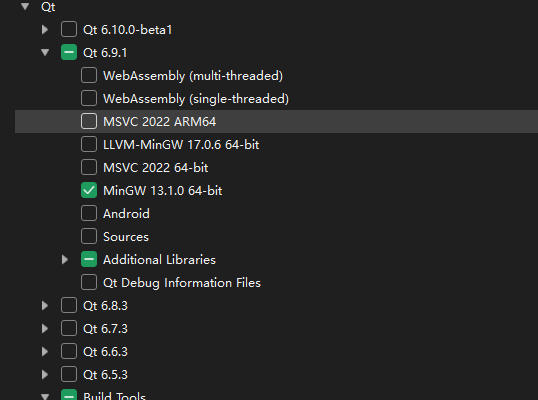Expand the Additional Libraries node
The image size is (538, 400).
point(65,260)
